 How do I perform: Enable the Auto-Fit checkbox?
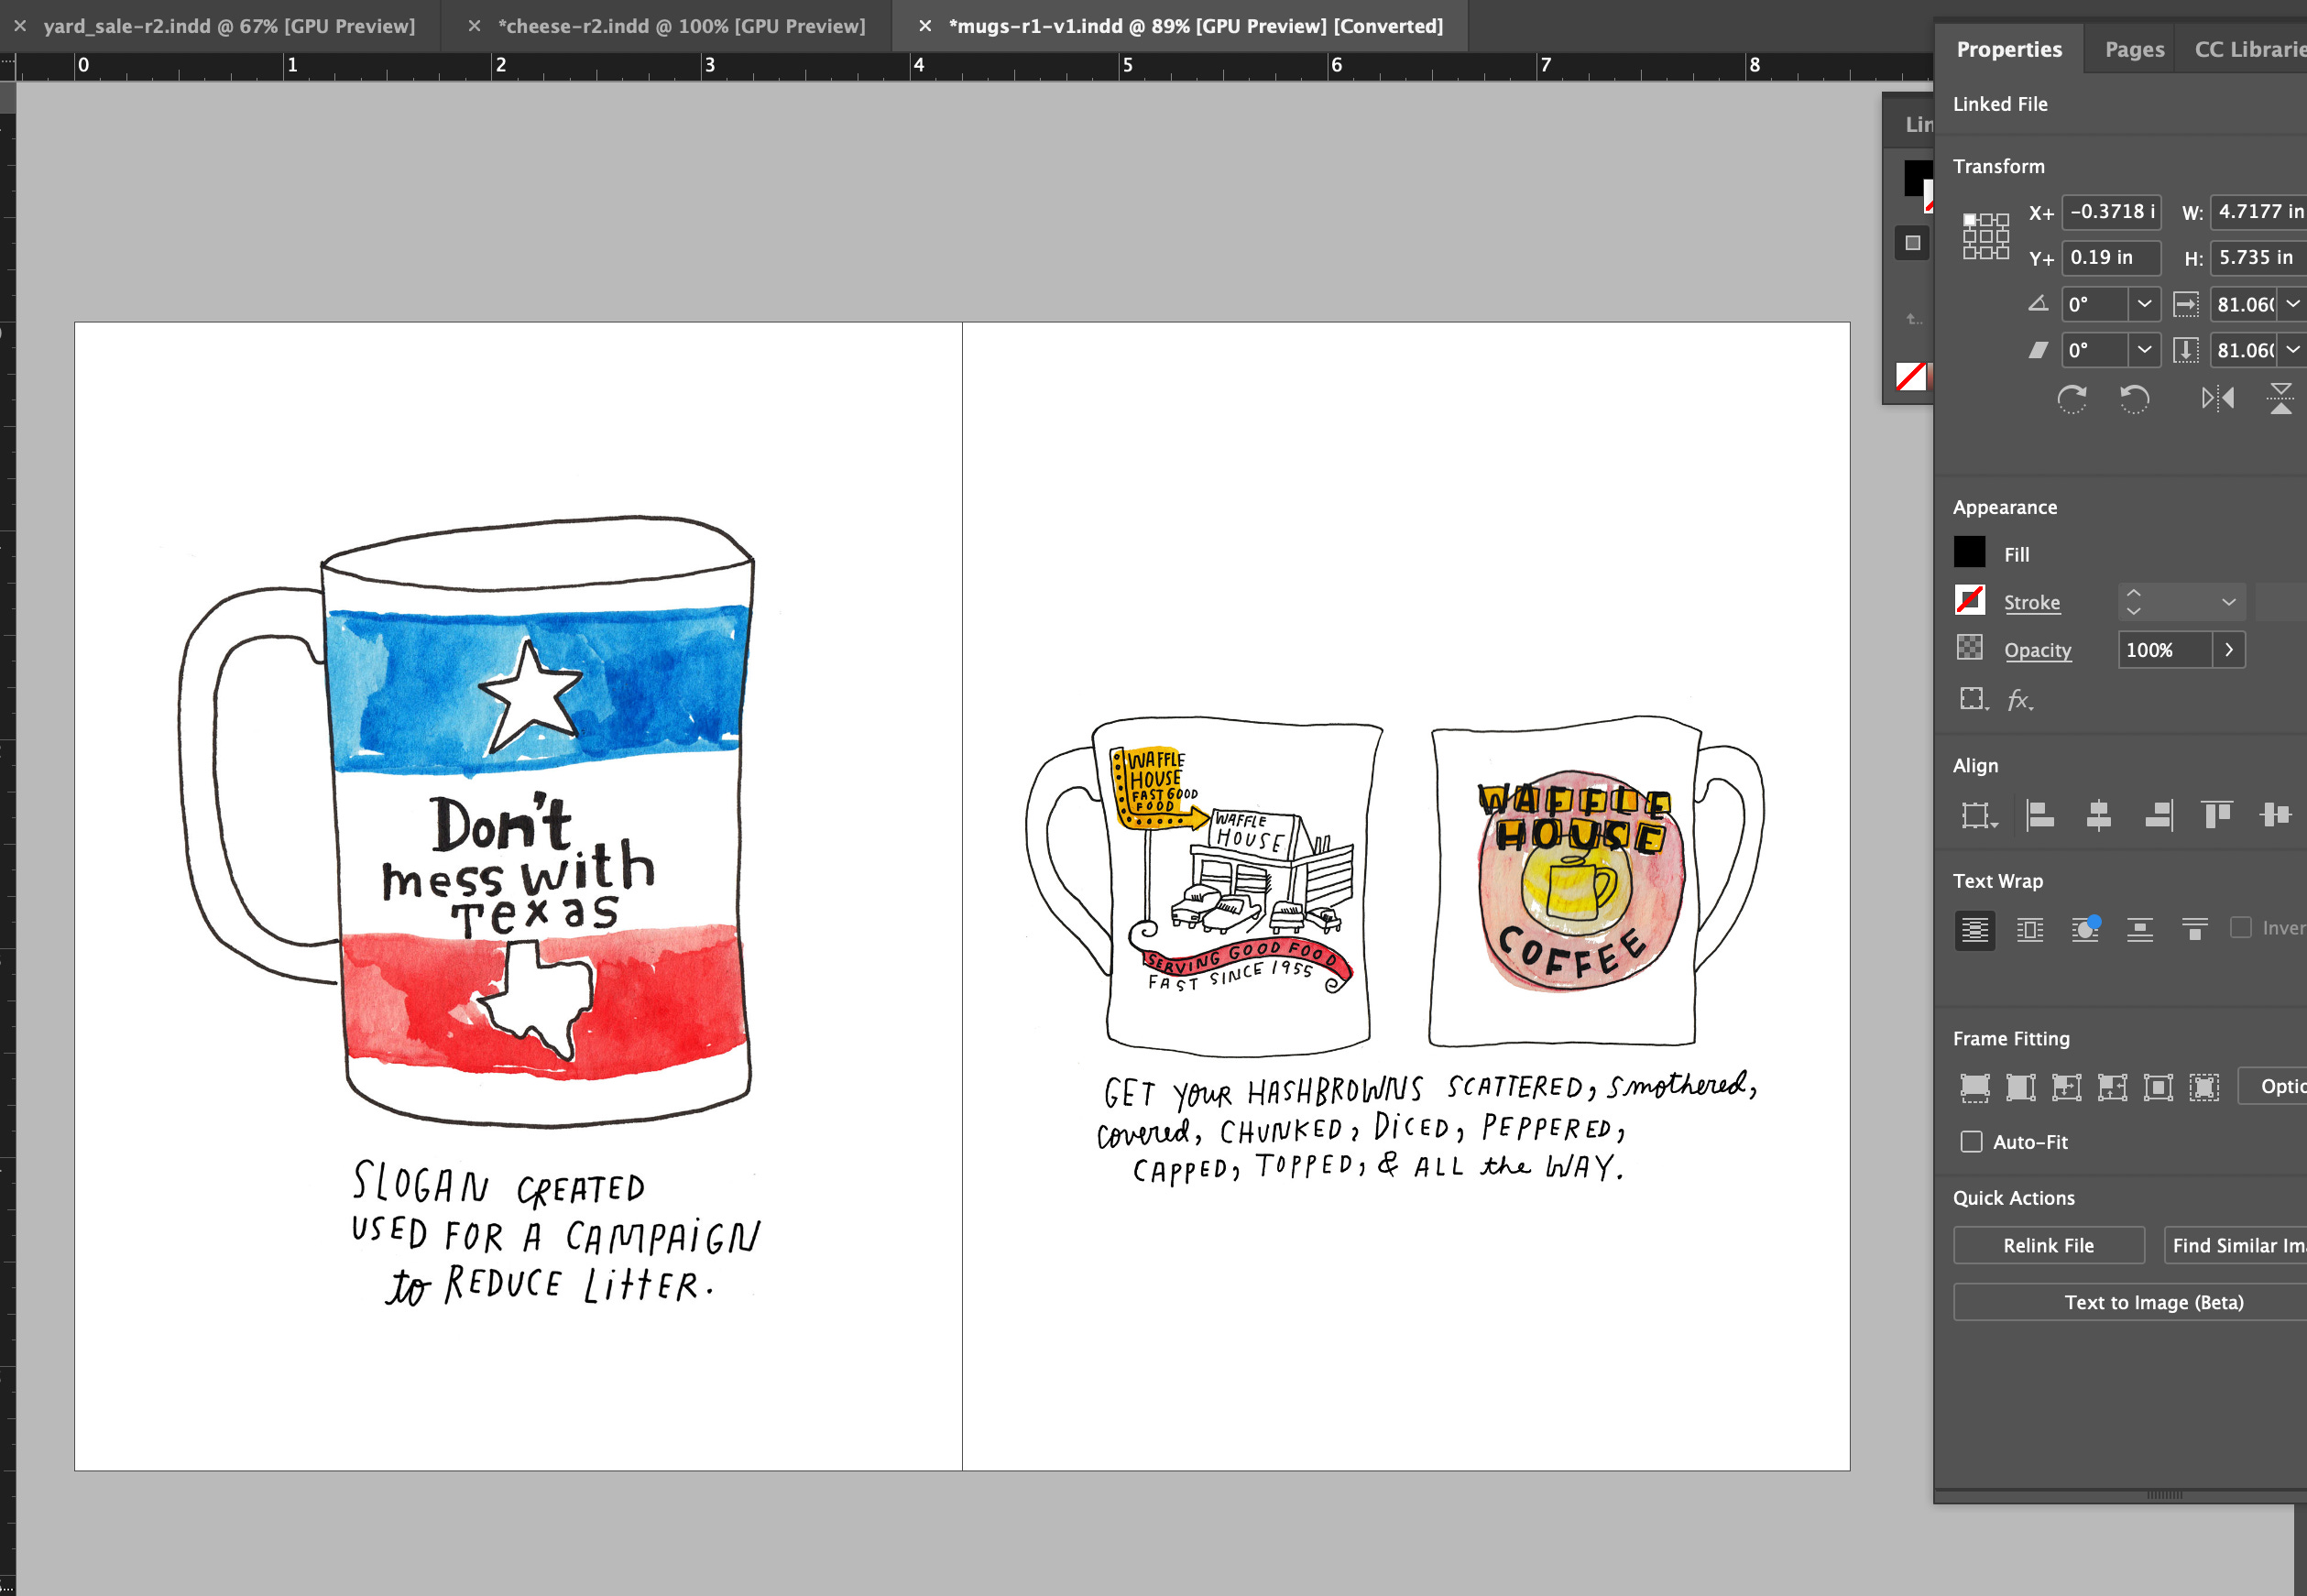pos(1971,1142)
